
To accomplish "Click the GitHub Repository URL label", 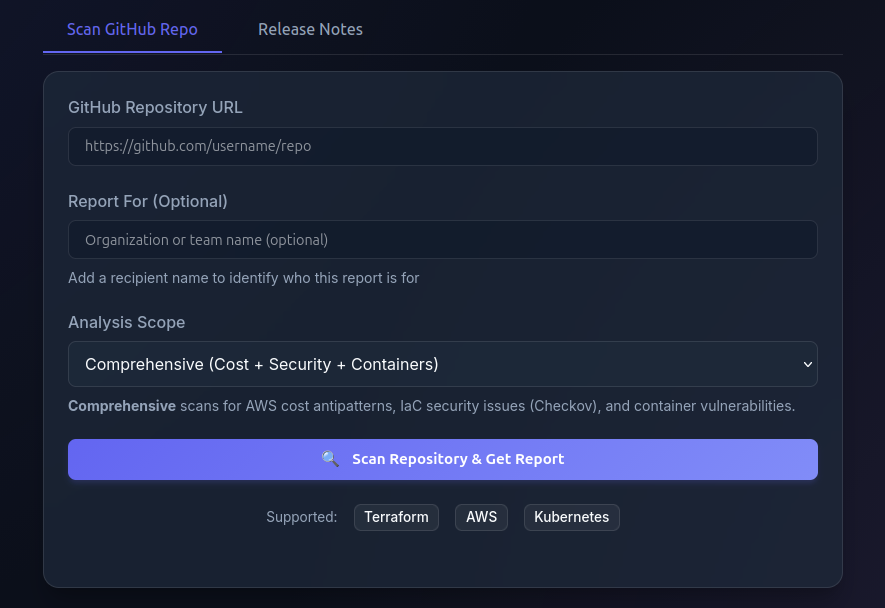I will [155, 107].
